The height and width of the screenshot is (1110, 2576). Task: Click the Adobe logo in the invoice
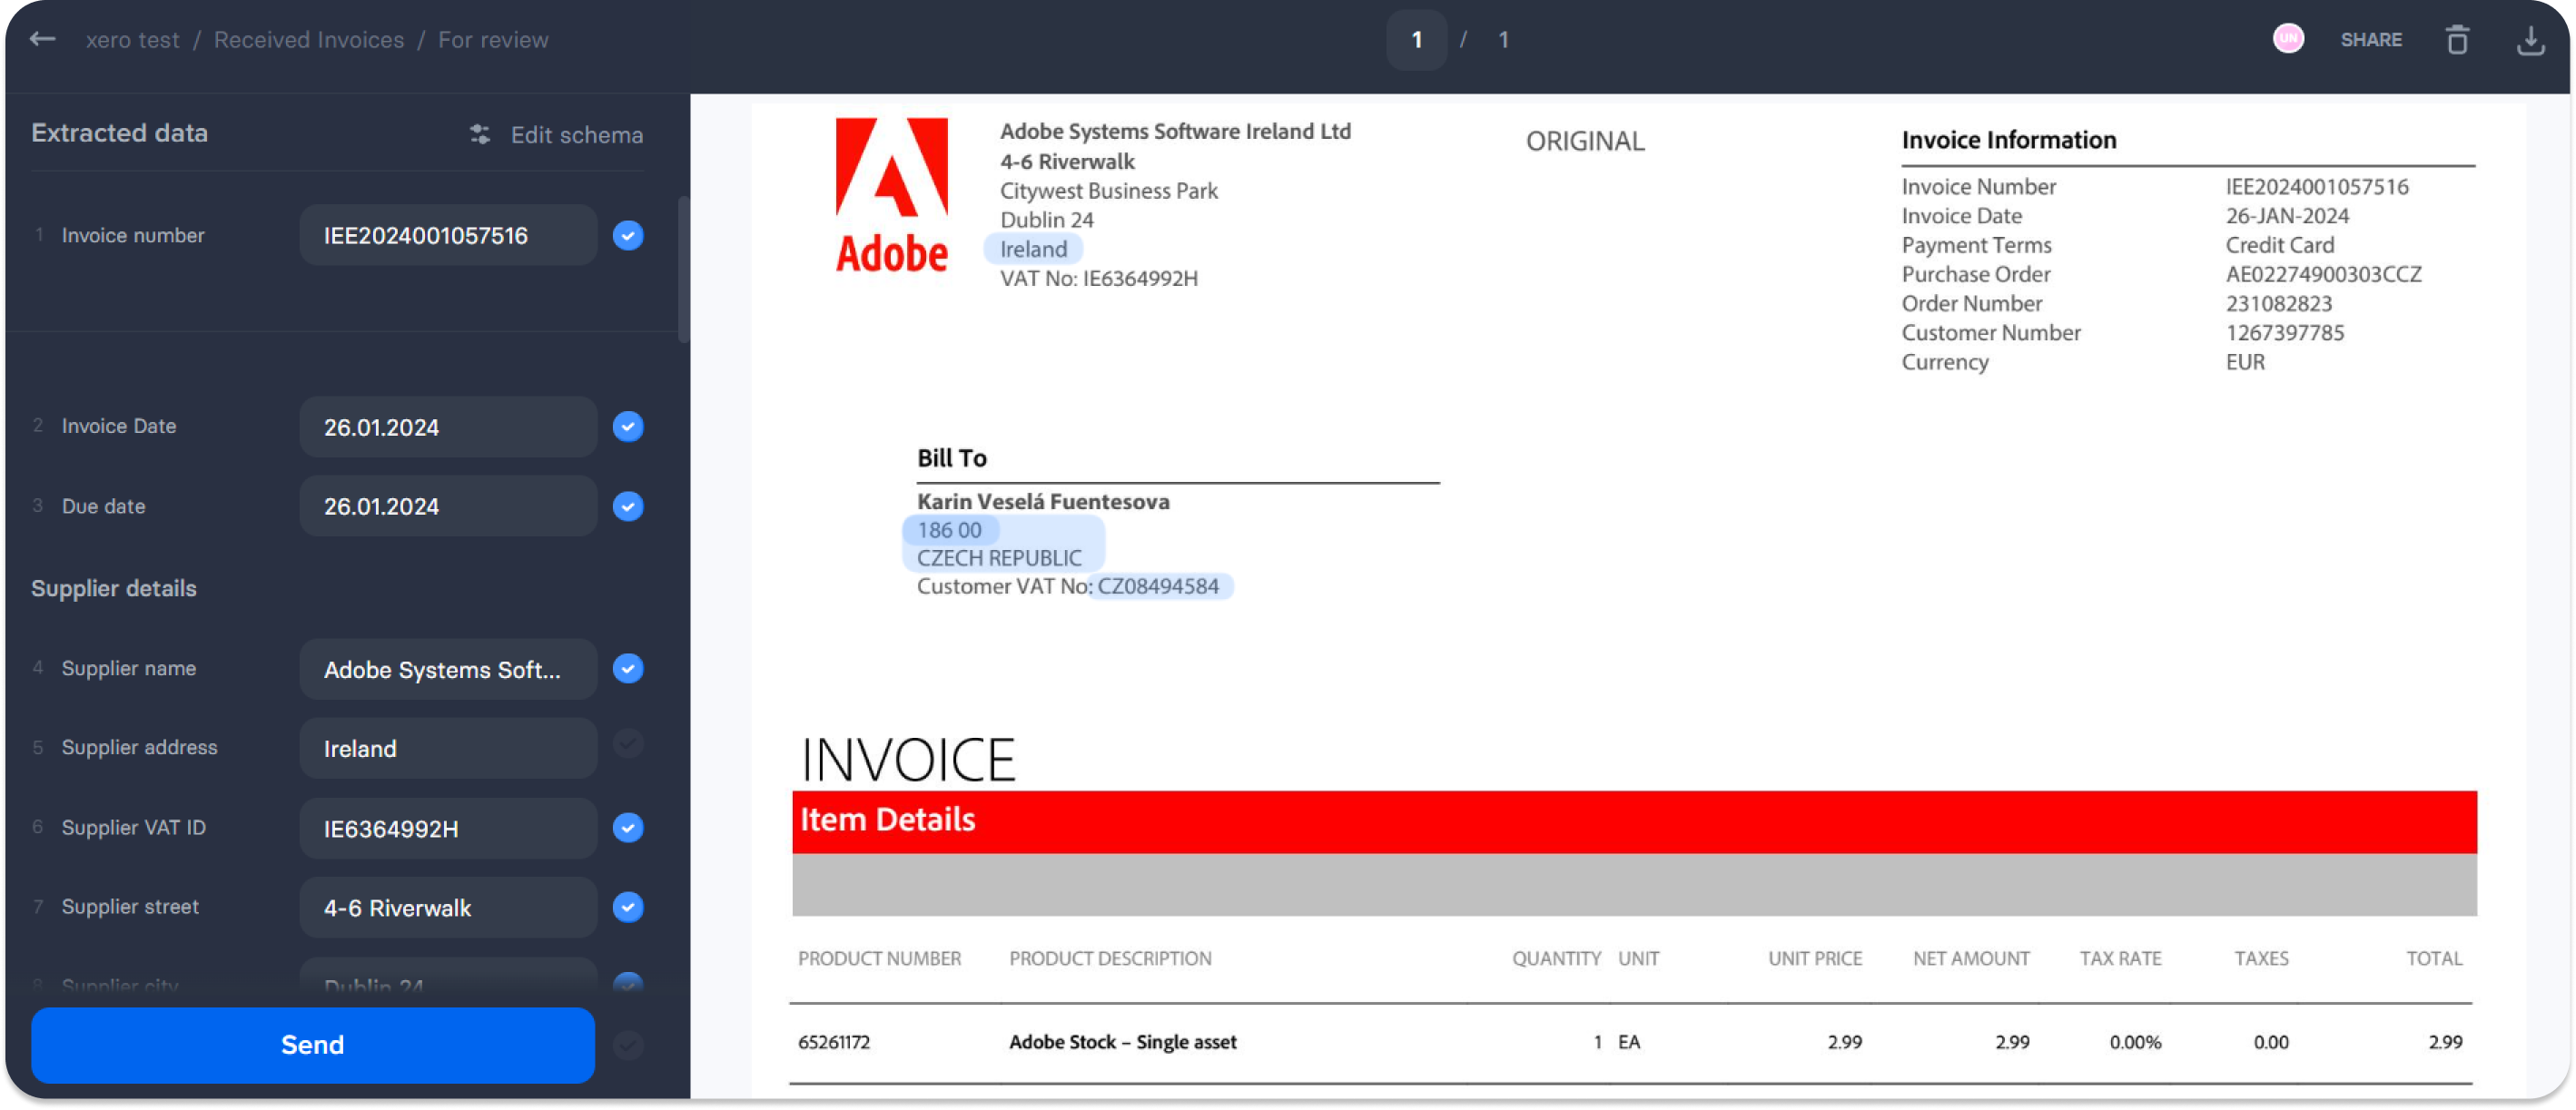click(x=891, y=196)
